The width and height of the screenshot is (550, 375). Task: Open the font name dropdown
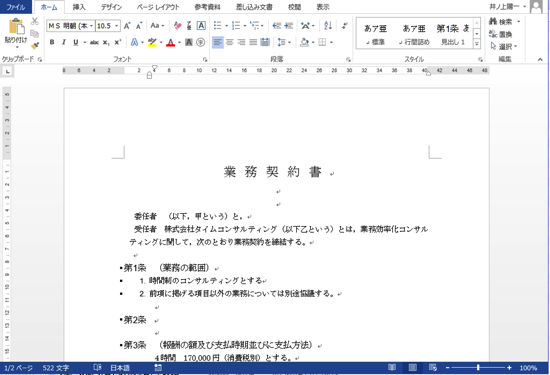[x=92, y=26]
